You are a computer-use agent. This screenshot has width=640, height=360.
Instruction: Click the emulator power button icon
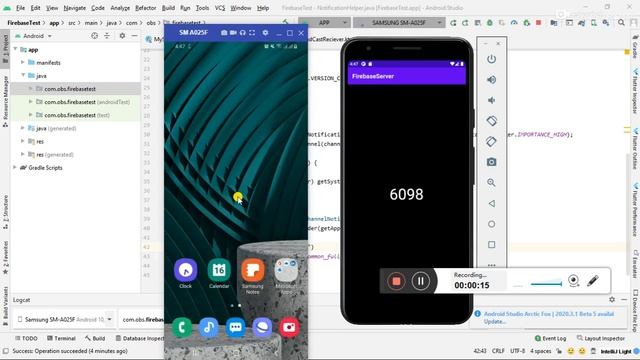[491, 59]
